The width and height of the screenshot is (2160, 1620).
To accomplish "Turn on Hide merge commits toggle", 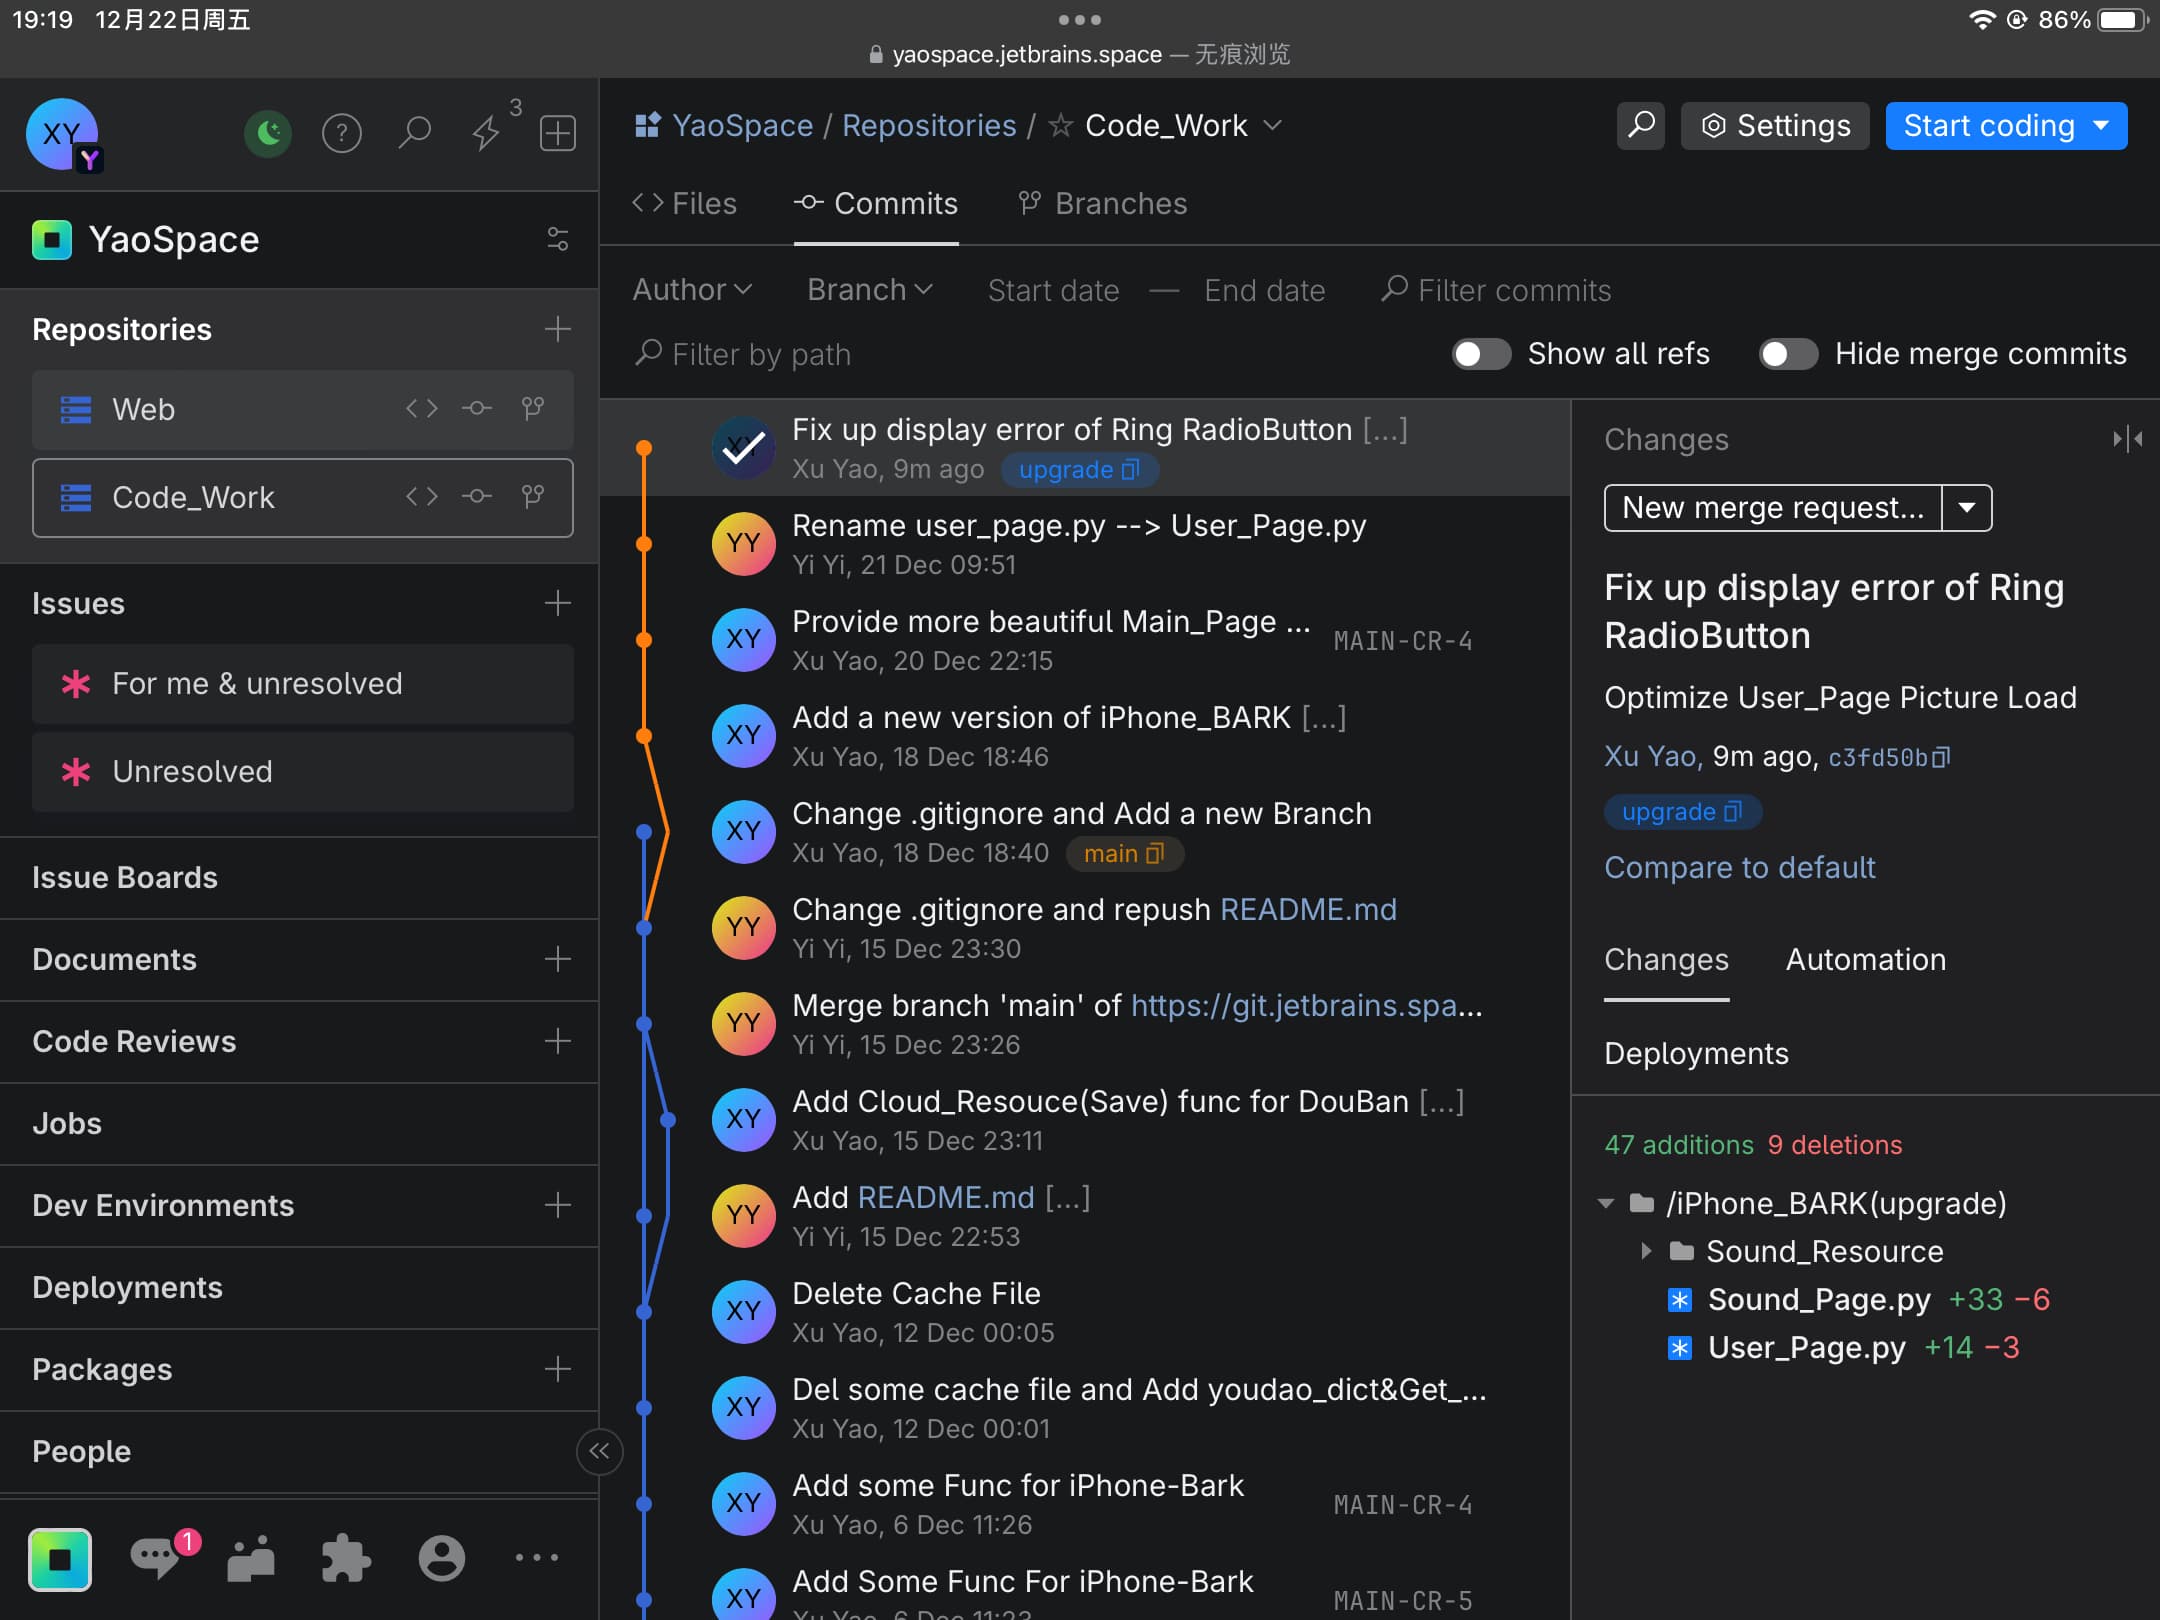I will (1788, 354).
